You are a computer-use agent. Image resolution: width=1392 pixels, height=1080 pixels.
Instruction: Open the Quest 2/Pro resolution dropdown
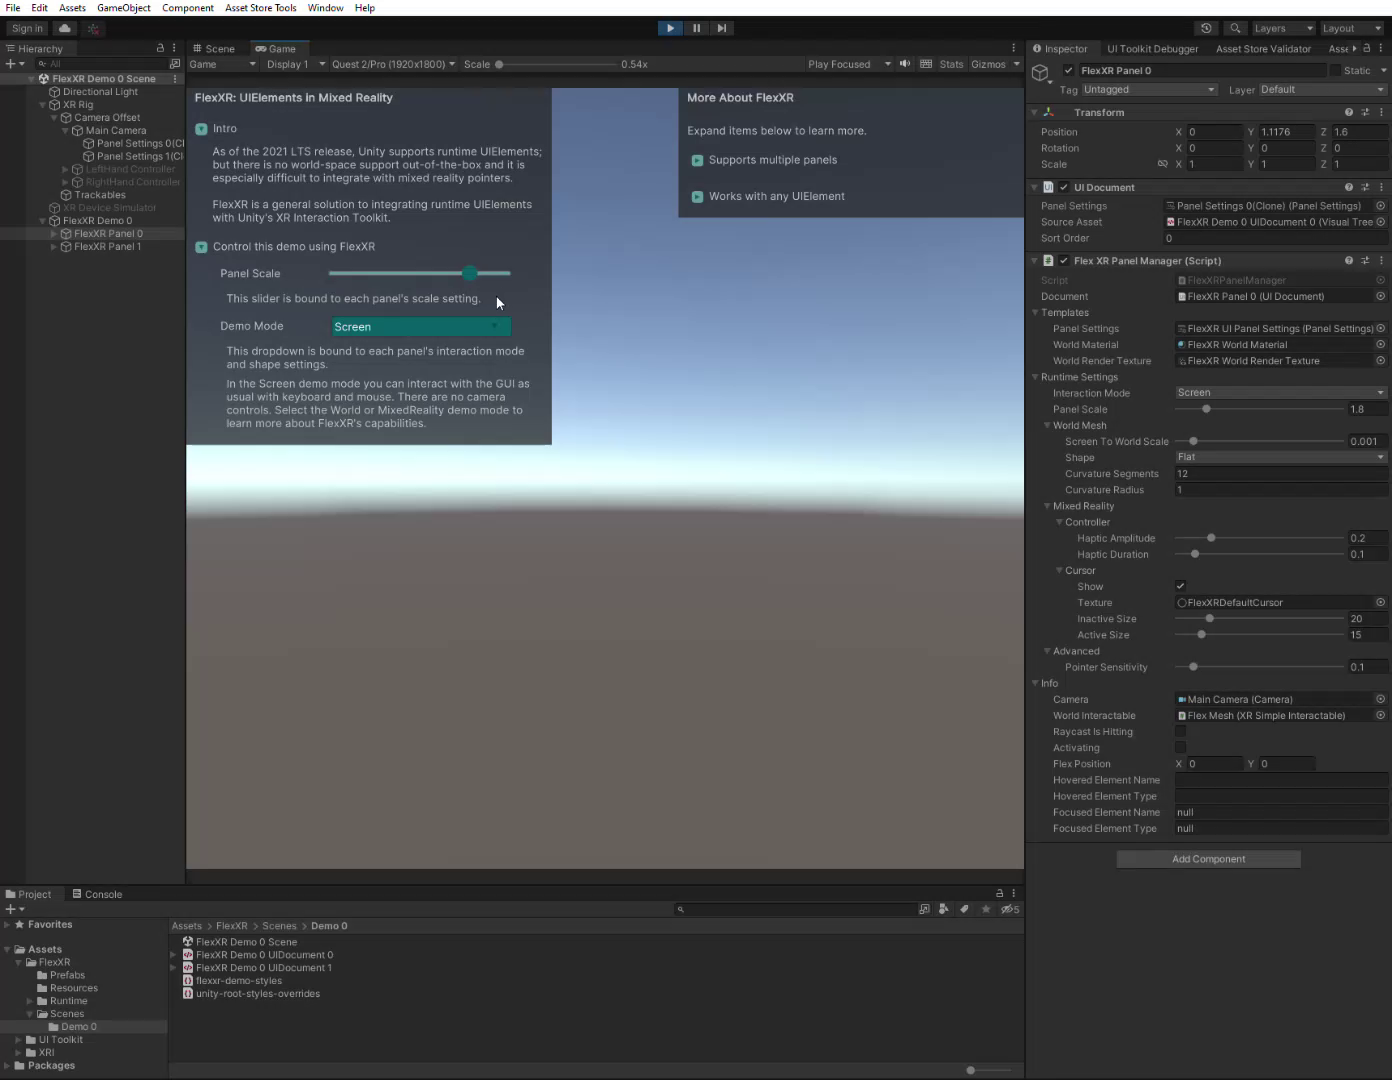(393, 64)
